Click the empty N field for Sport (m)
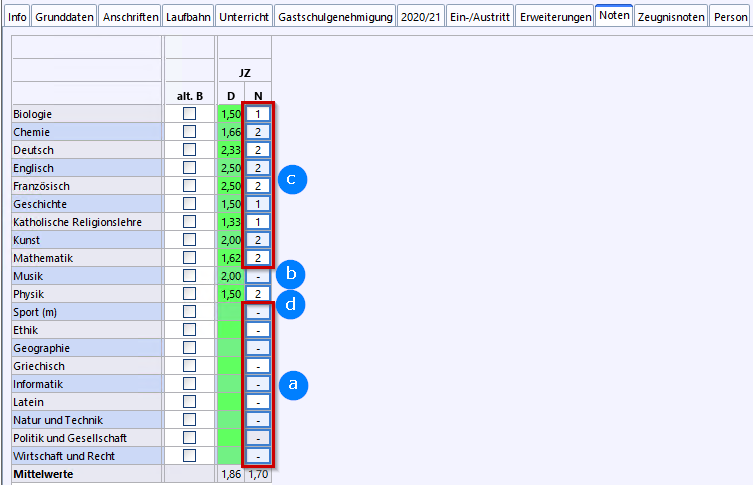Screen dimensions: 753x485 (x=258, y=312)
